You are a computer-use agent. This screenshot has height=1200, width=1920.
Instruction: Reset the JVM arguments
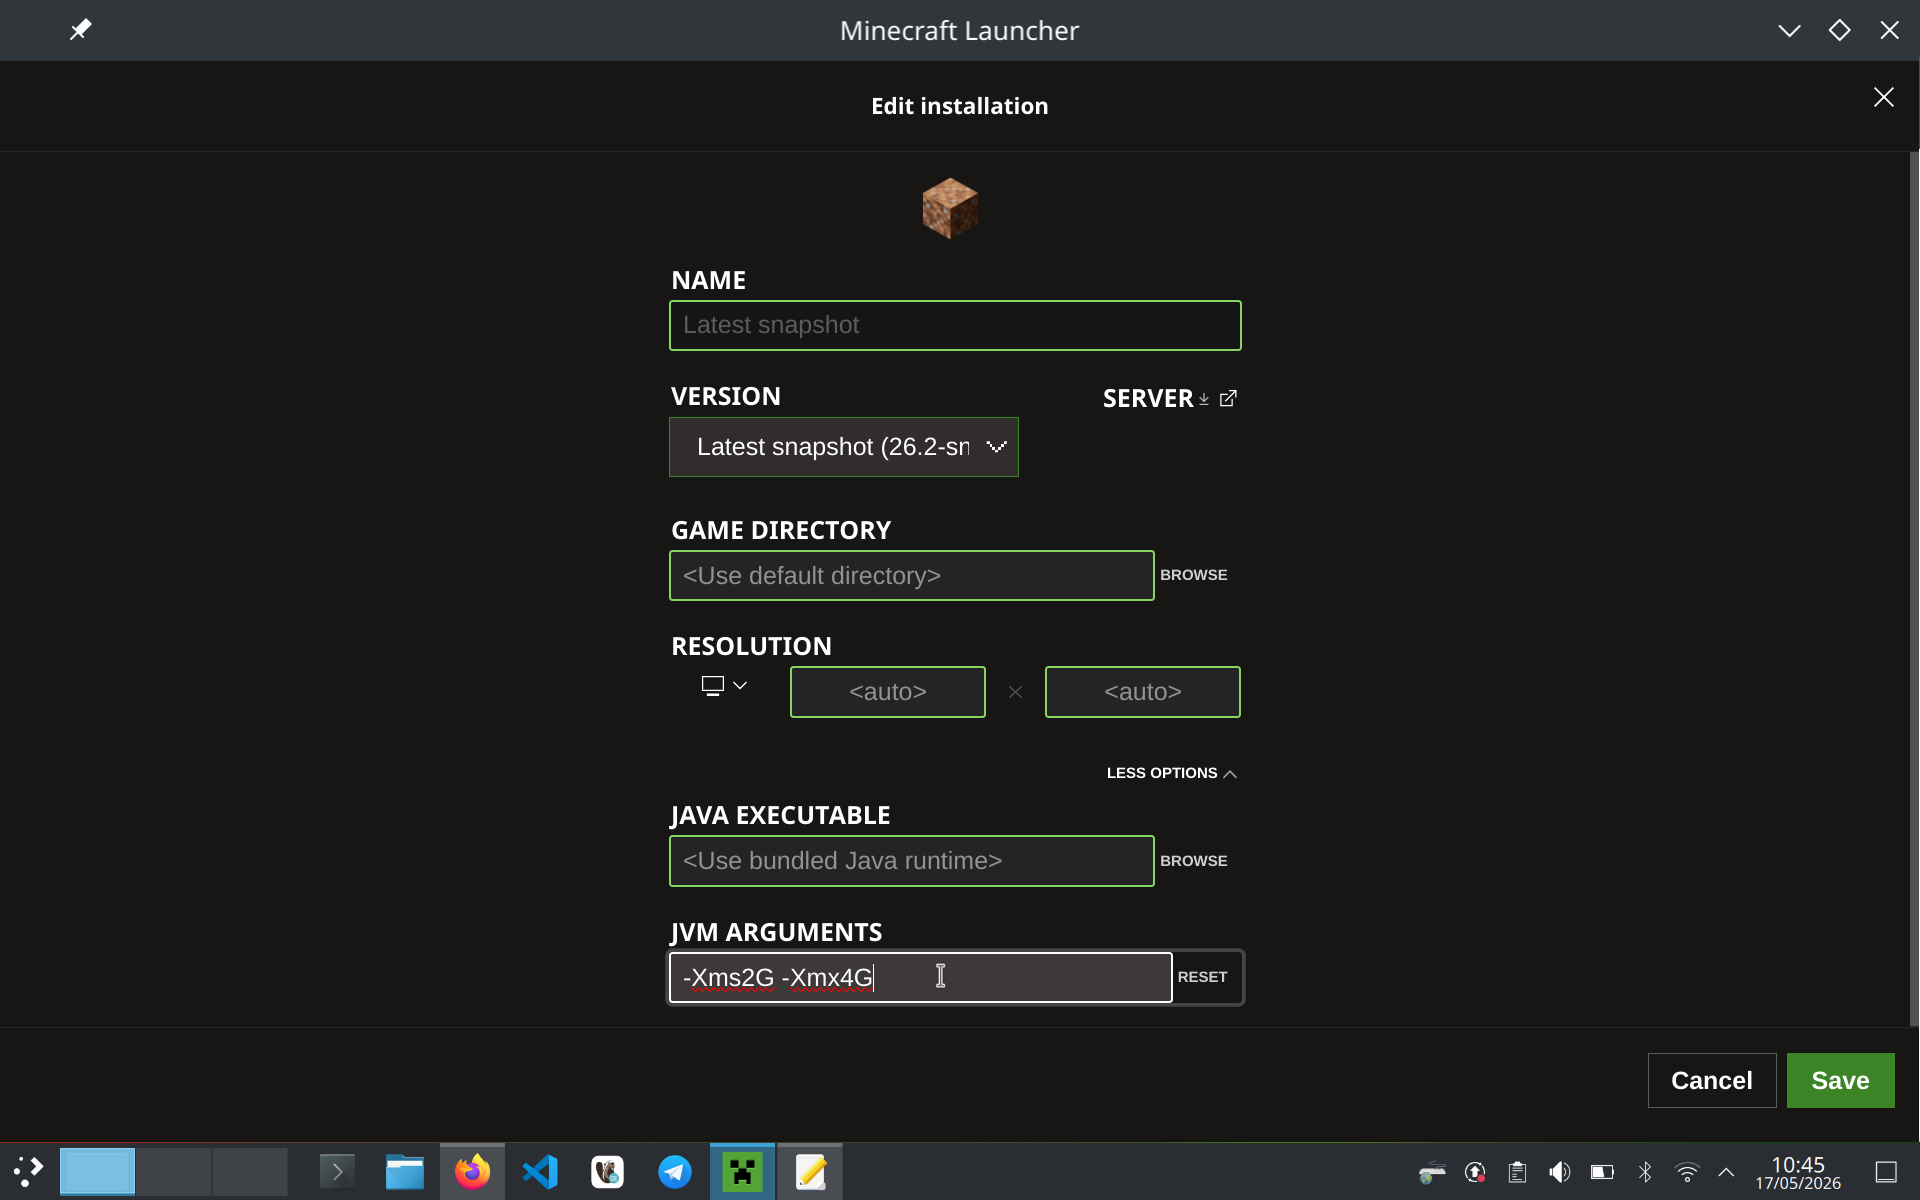pos(1202,977)
